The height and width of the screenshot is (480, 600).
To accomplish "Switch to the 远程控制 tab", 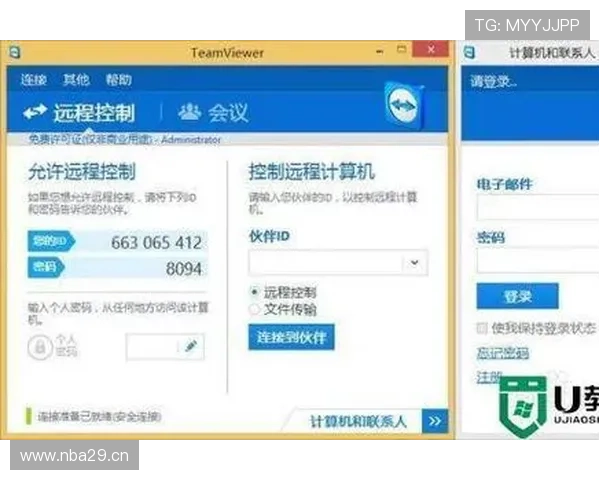I will [x=79, y=113].
